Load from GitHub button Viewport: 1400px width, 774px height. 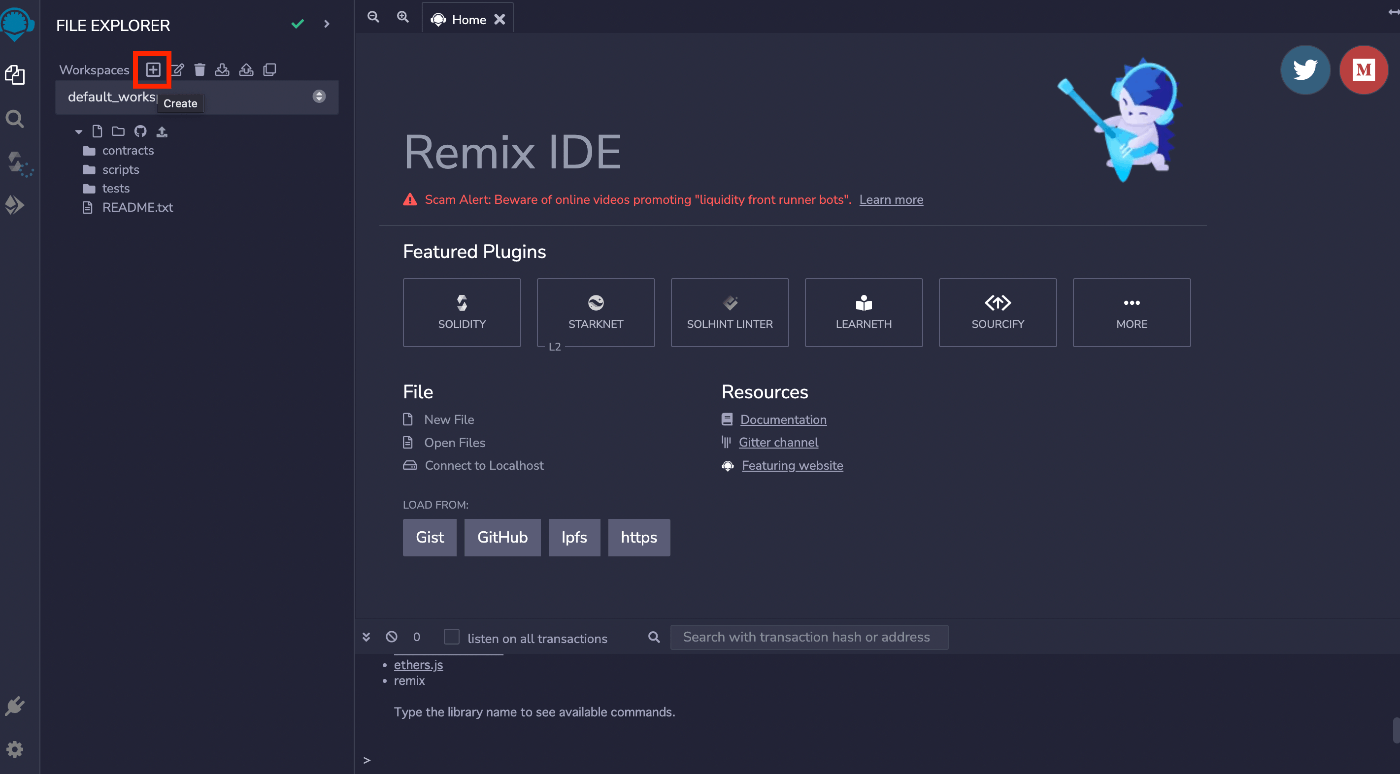point(502,537)
